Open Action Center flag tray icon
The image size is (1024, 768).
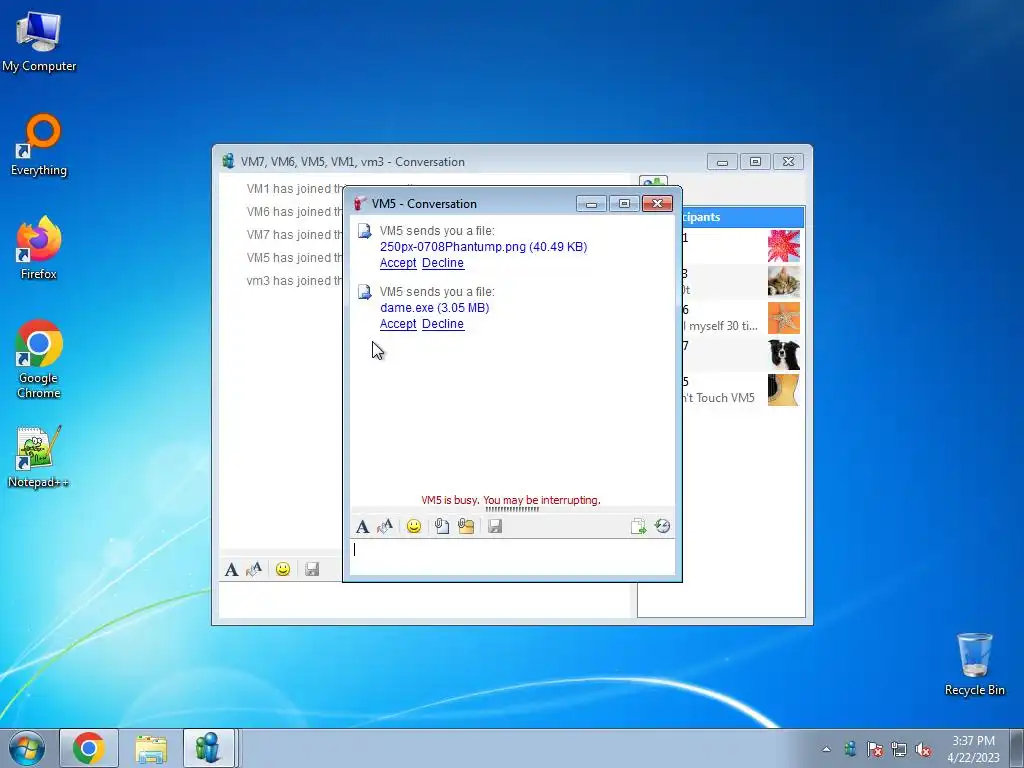point(874,749)
